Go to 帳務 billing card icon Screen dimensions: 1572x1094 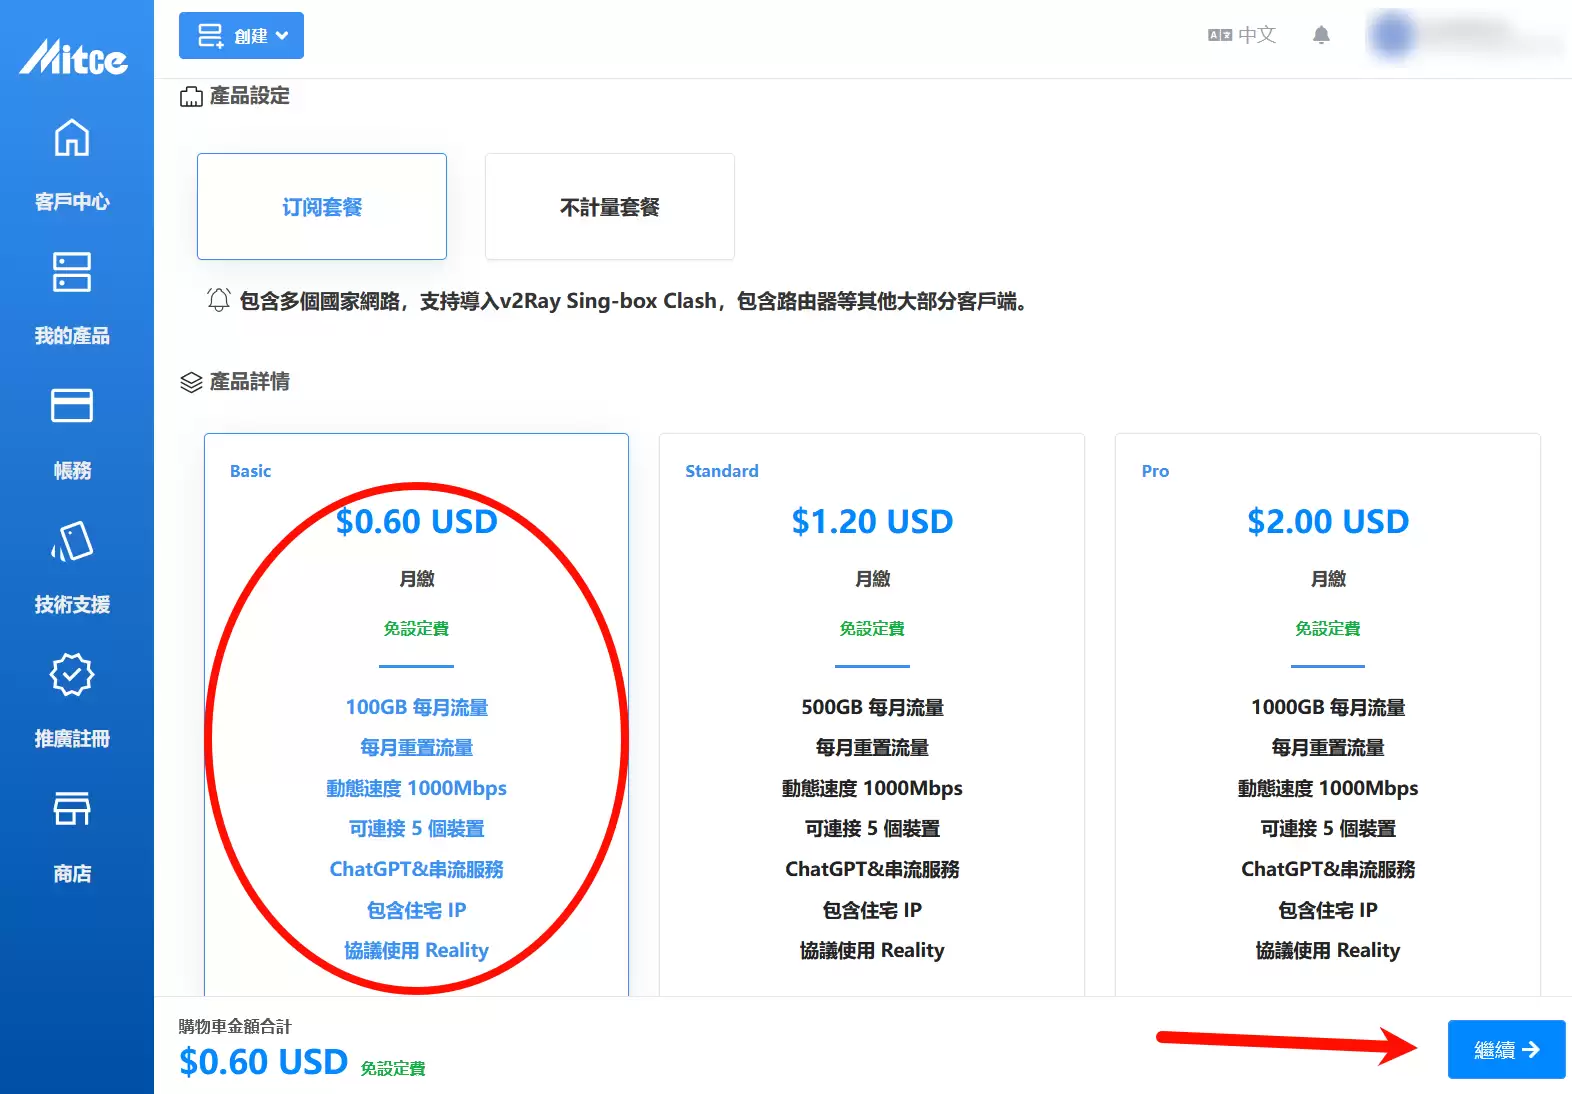(x=72, y=406)
